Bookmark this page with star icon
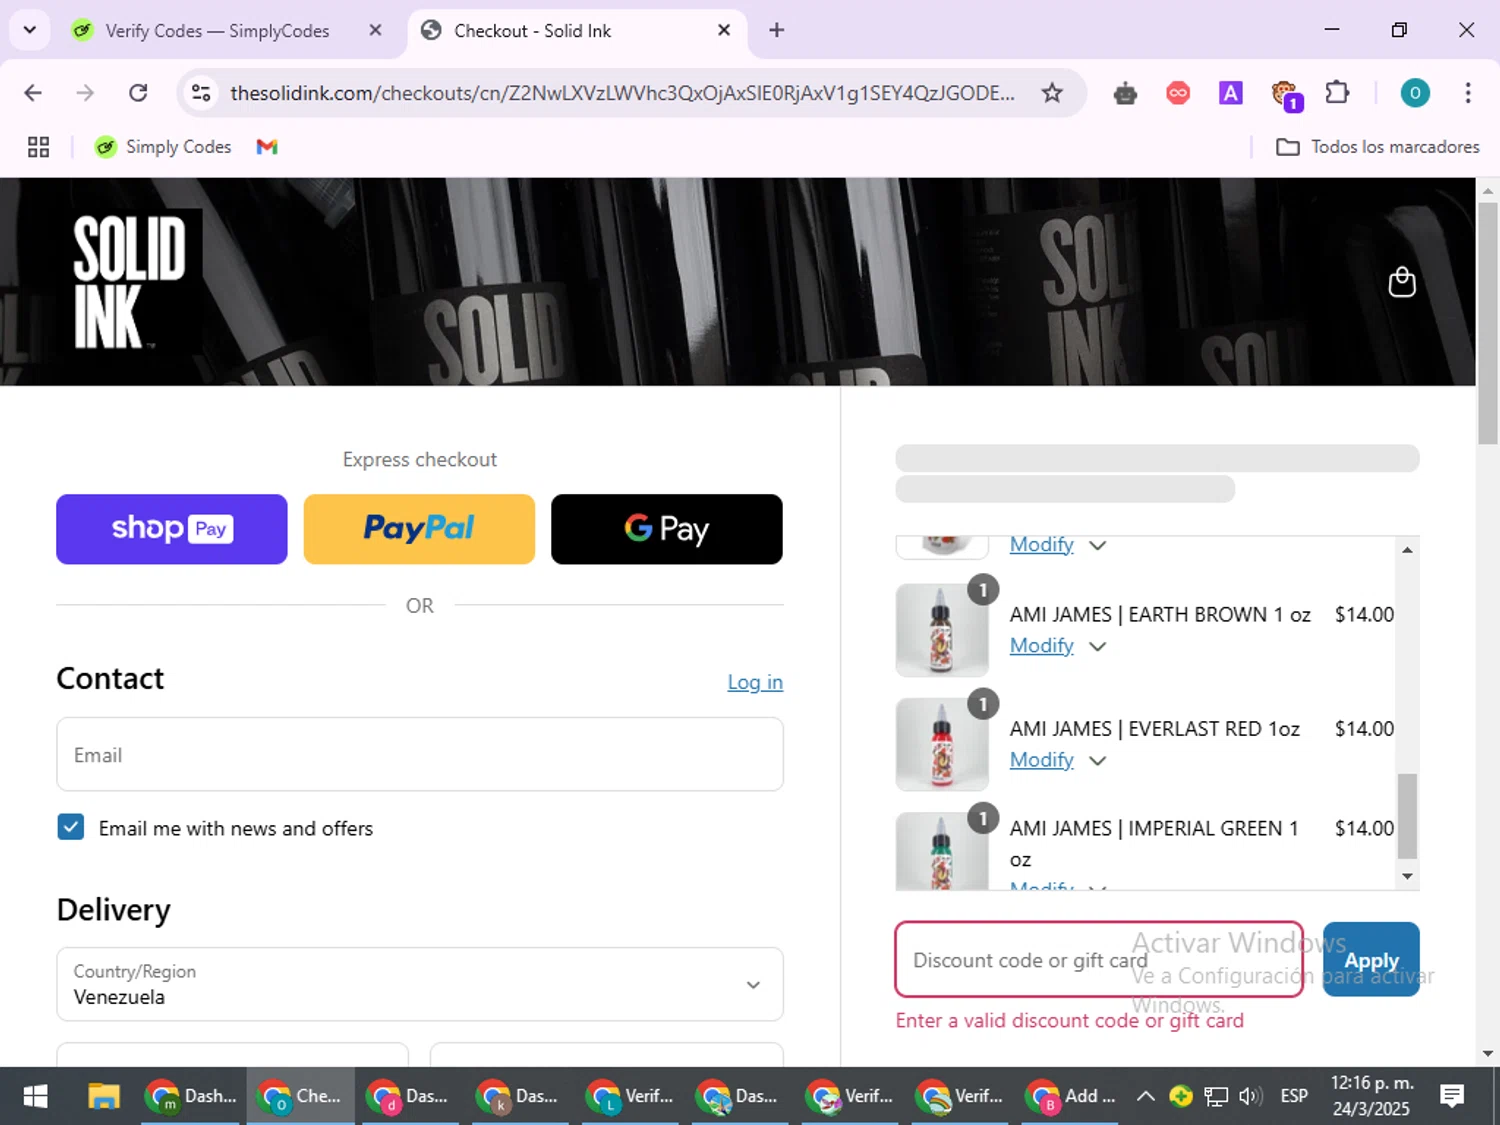Viewport: 1500px width, 1125px height. point(1052,93)
